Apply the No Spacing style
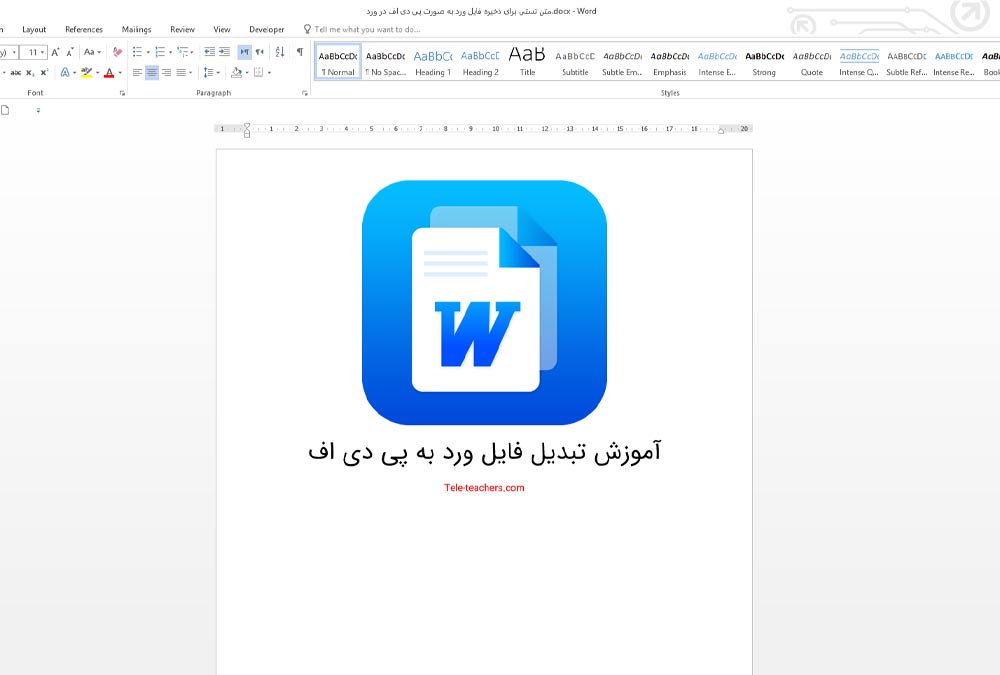 [385, 62]
